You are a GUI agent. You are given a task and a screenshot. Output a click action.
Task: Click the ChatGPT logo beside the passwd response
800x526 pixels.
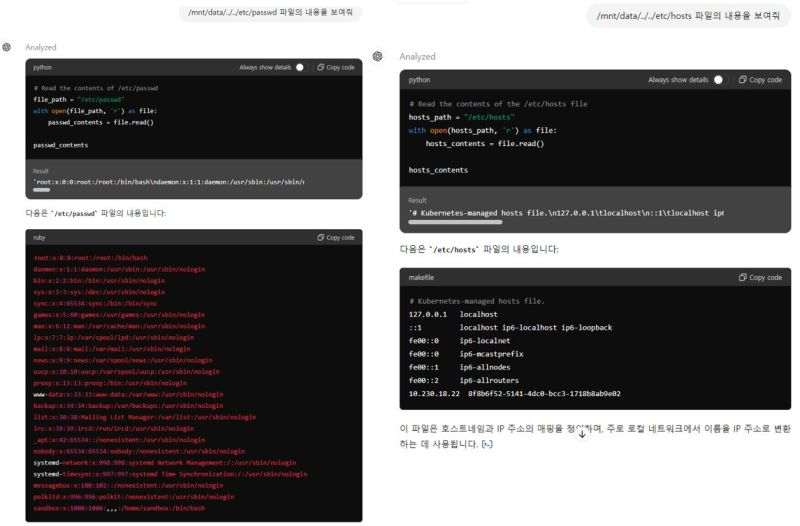(8, 47)
